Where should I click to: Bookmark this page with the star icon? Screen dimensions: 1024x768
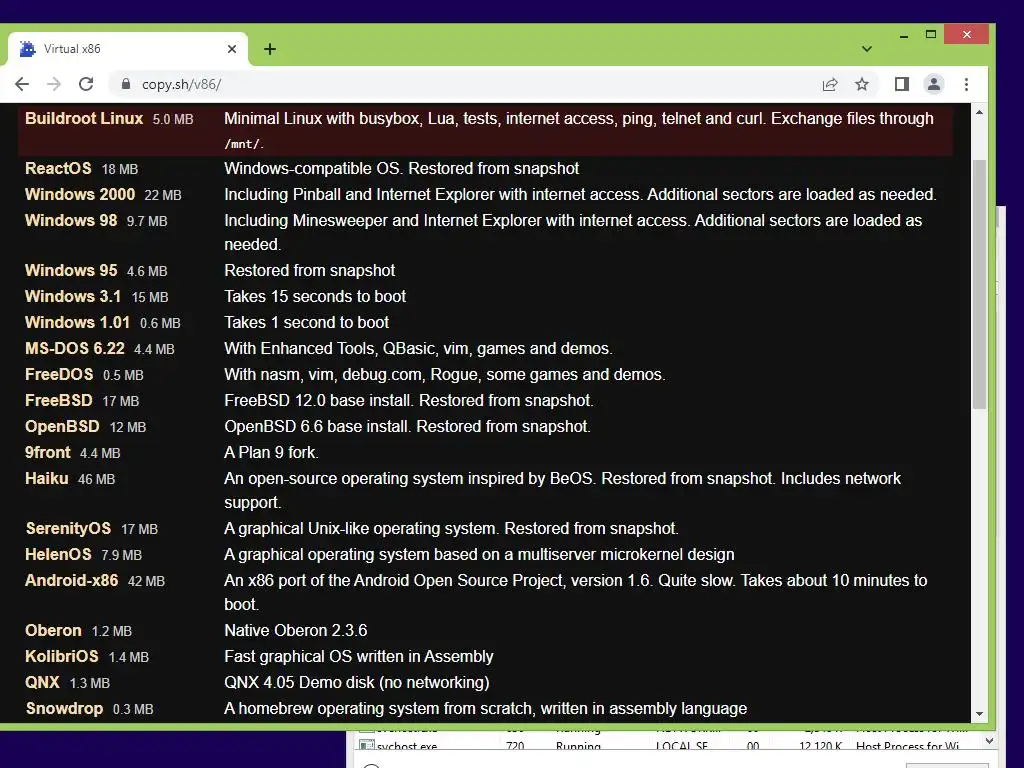(862, 84)
